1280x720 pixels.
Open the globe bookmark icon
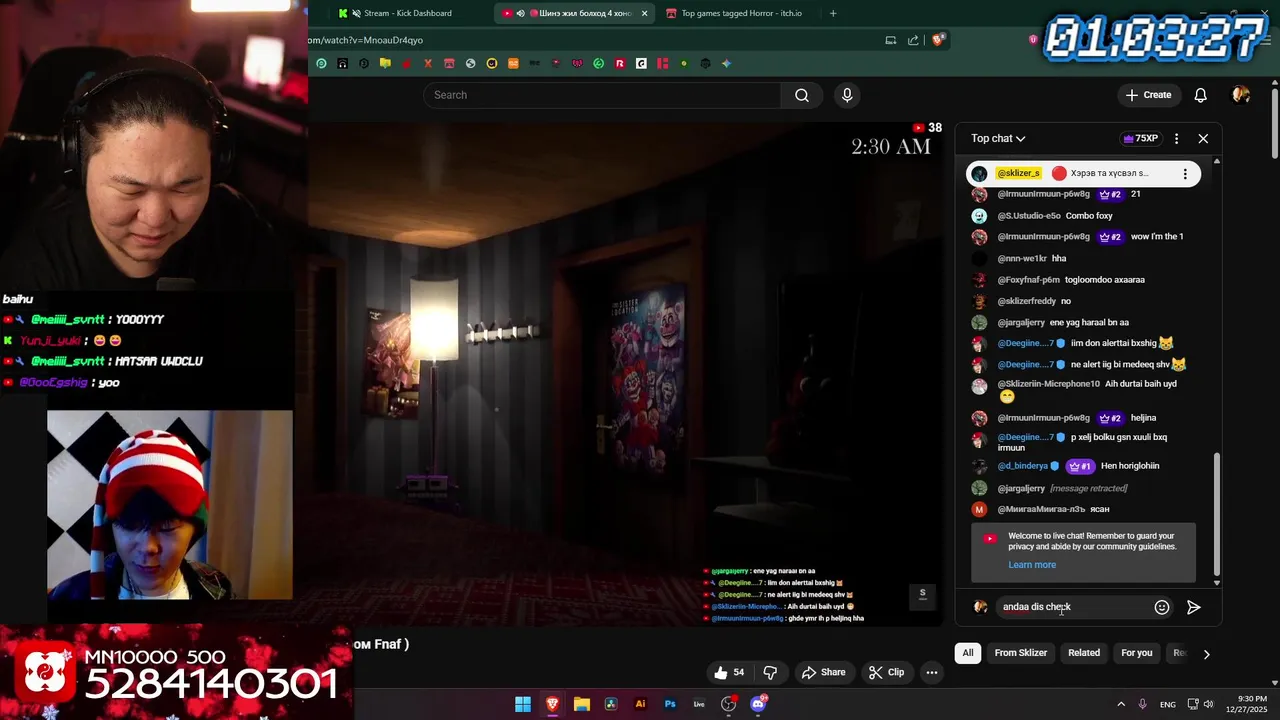[470, 63]
